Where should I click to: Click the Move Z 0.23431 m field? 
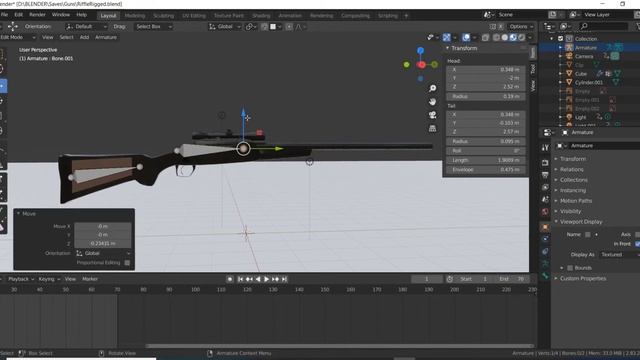pyautogui.click(x=103, y=243)
